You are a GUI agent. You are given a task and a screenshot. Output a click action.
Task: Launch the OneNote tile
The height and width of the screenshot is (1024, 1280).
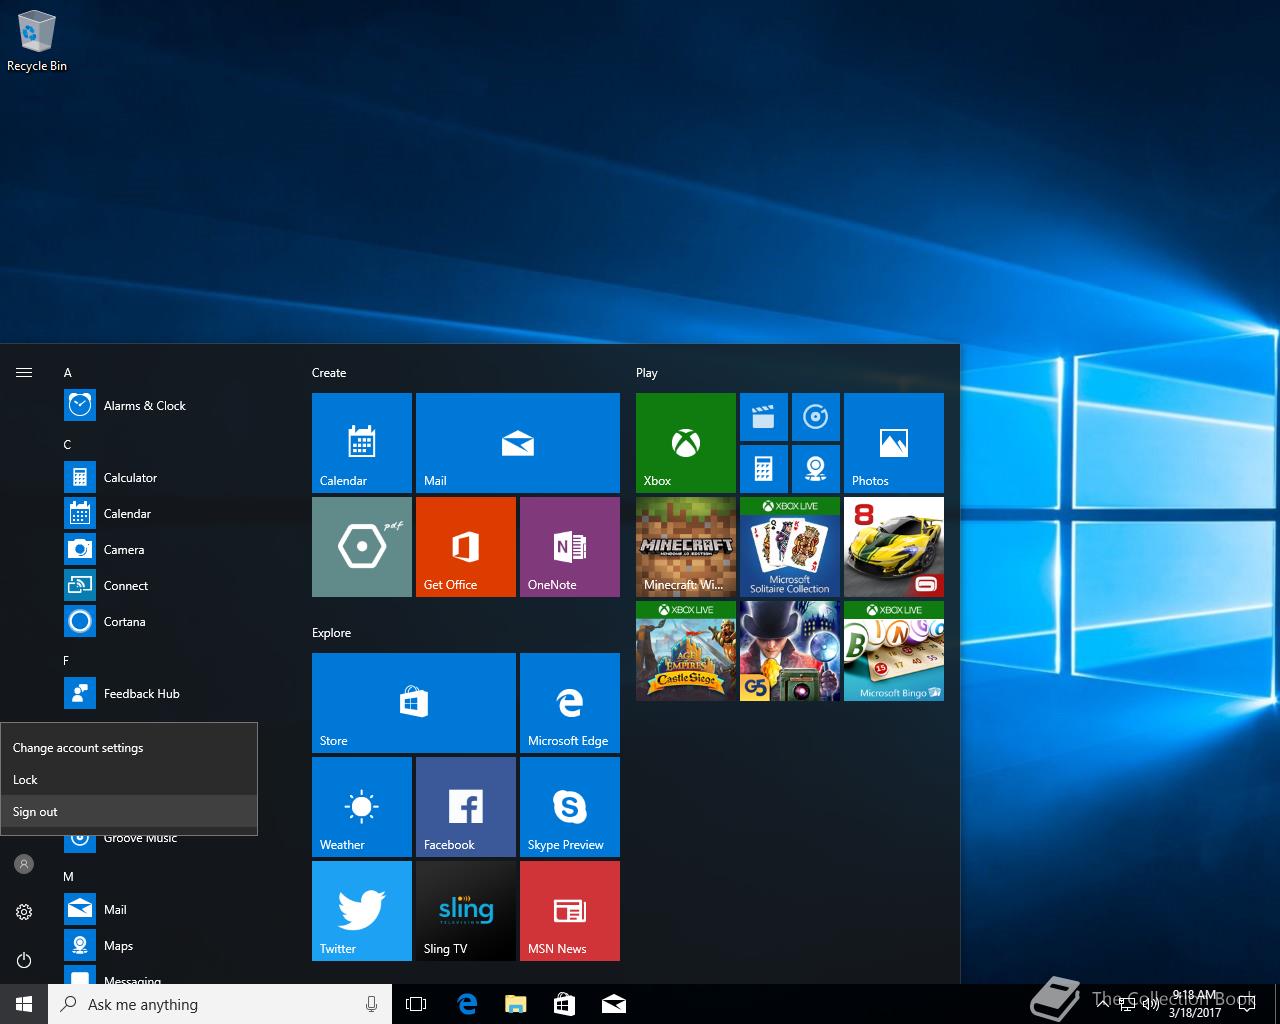coord(570,547)
